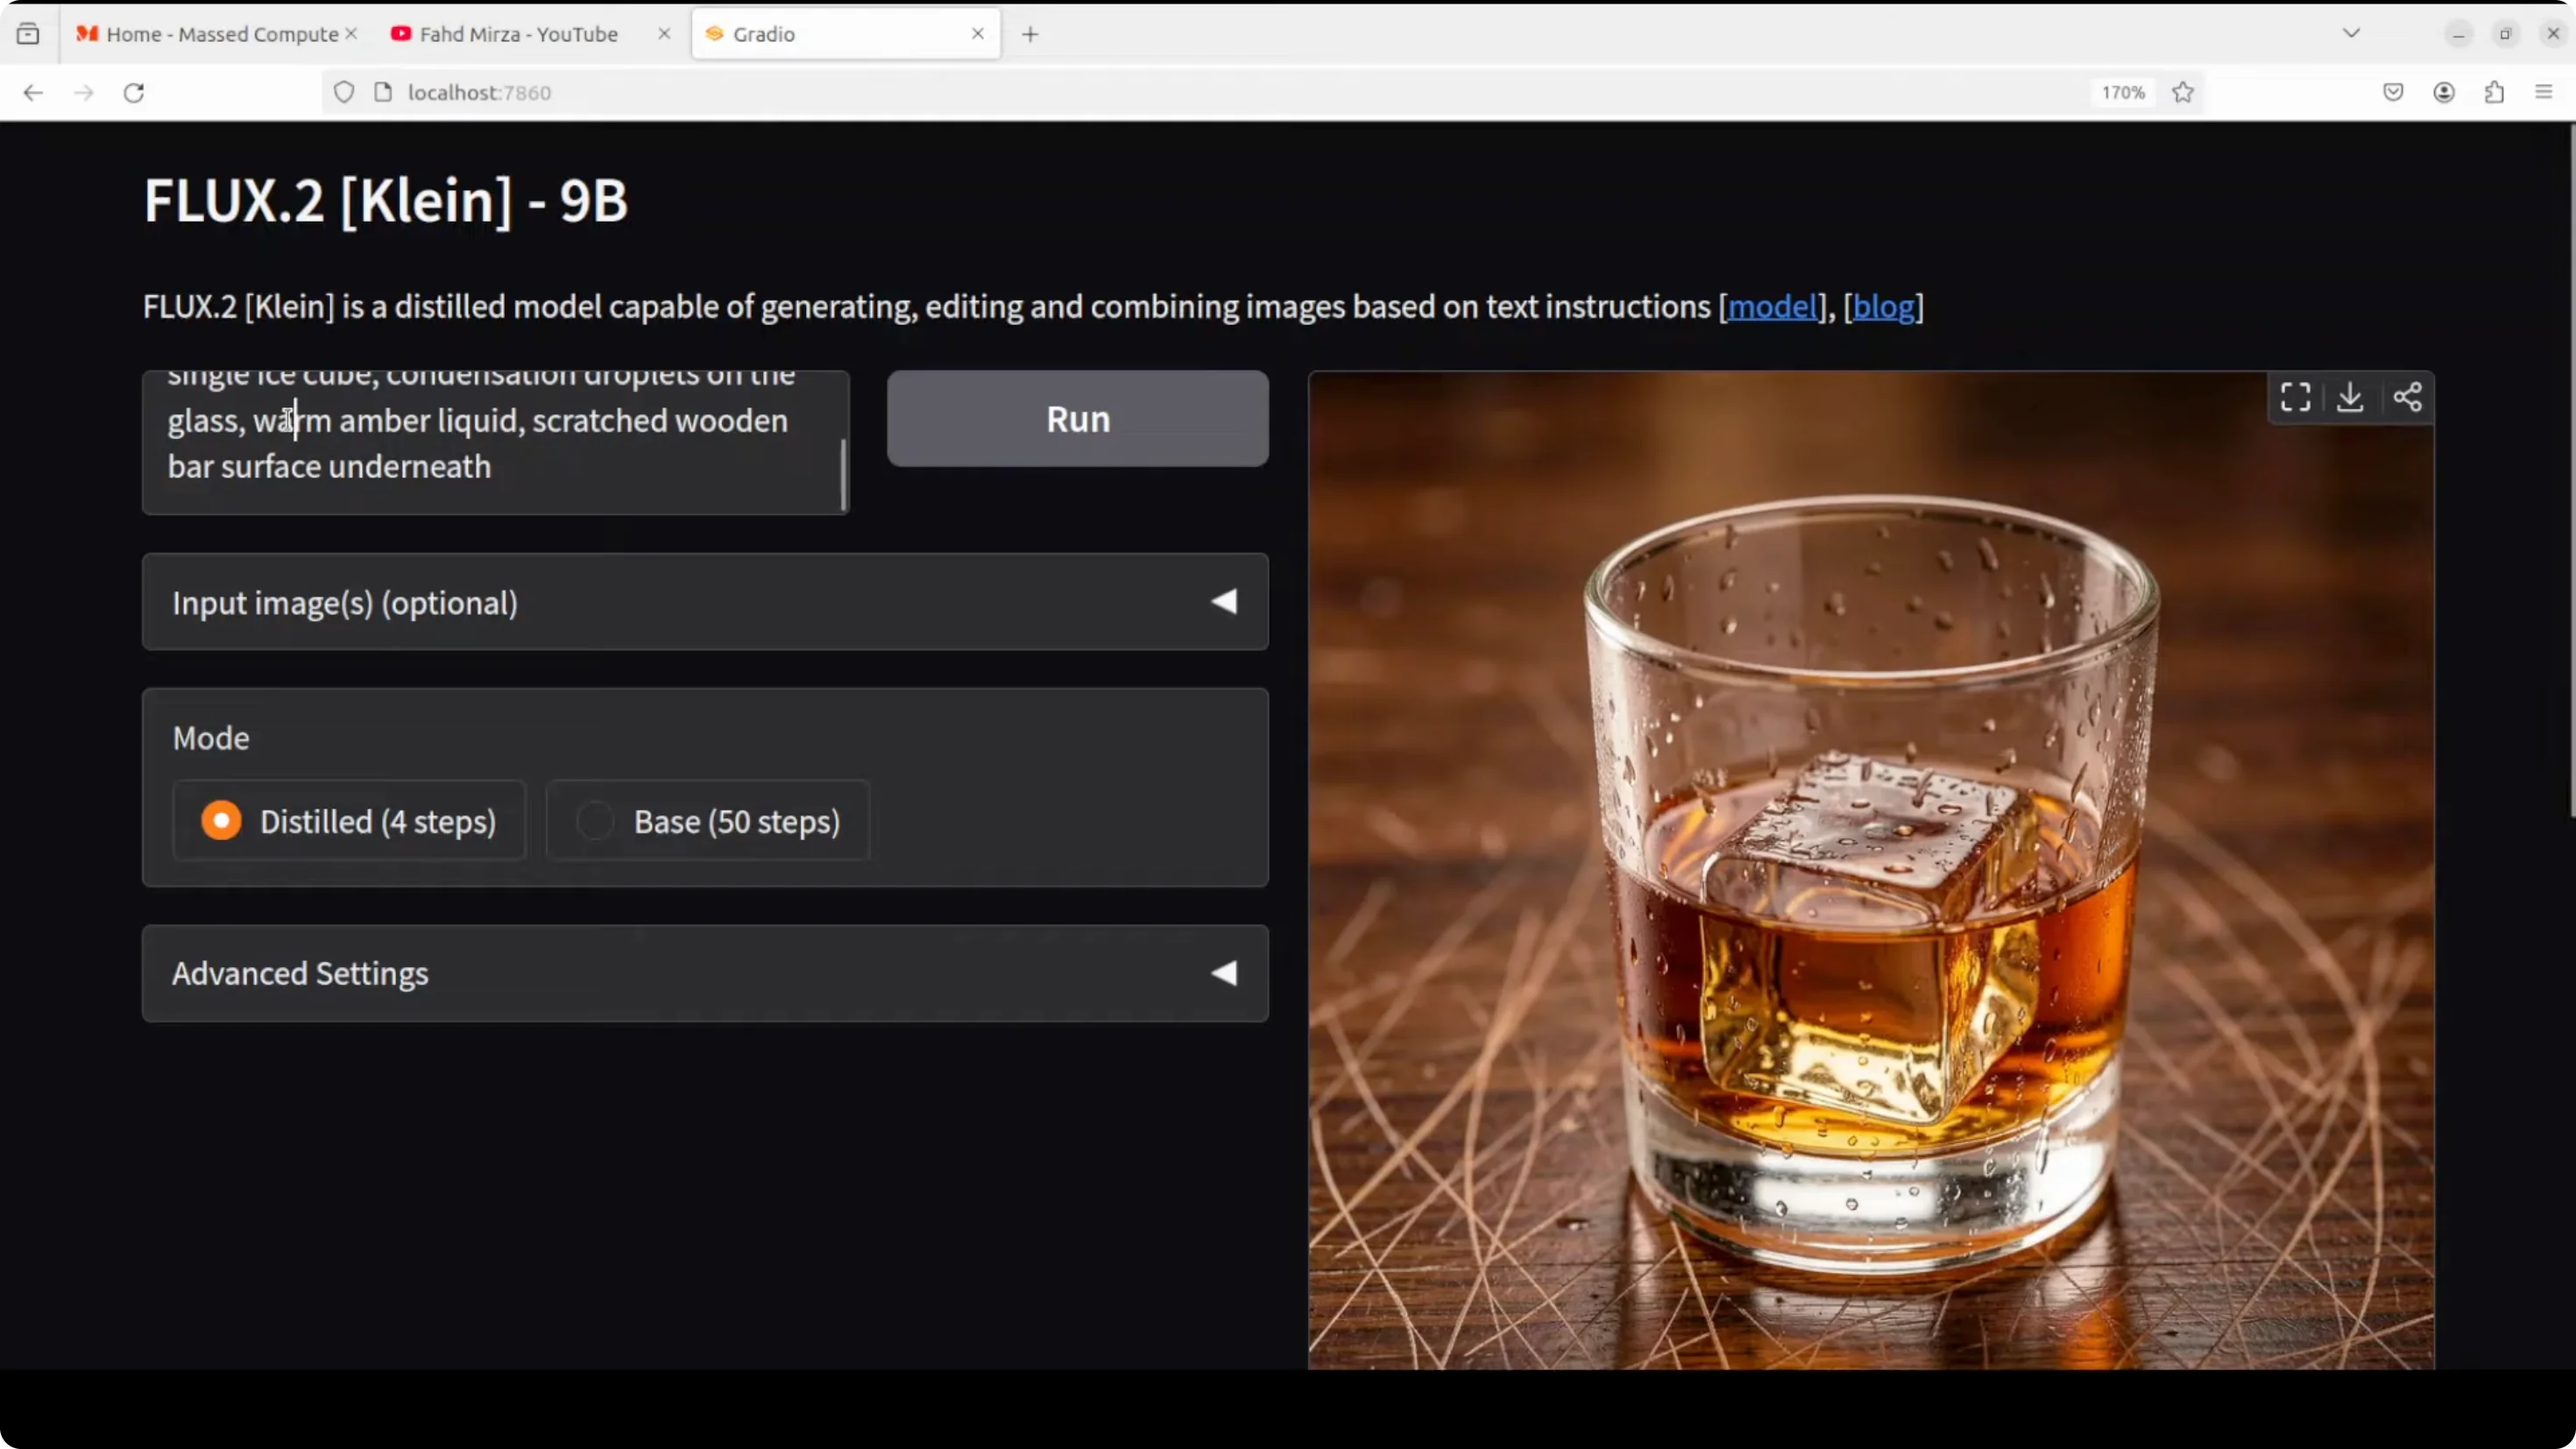
Task: Select Base (50 steps) mode
Action: pyautogui.click(x=595, y=821)
